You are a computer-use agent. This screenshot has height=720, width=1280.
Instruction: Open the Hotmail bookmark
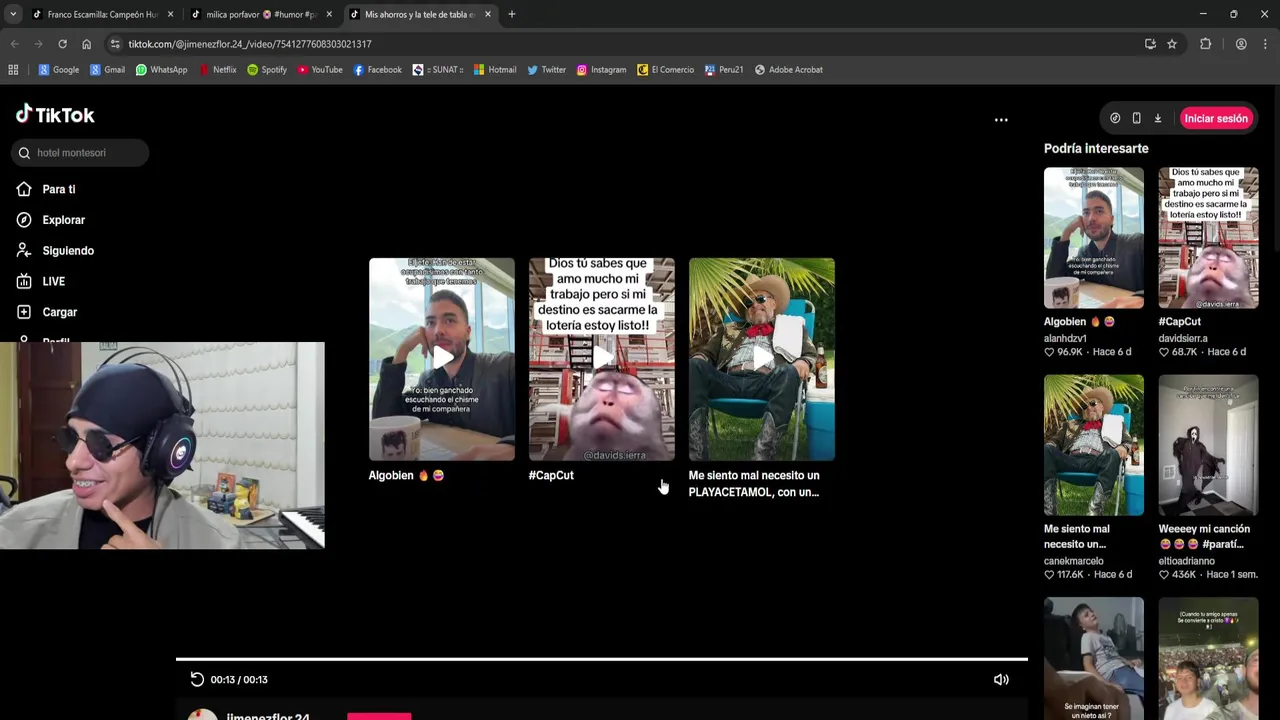point(495,70)
